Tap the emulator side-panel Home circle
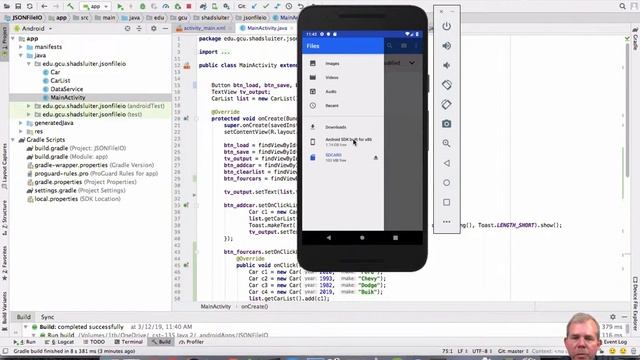 447,182
